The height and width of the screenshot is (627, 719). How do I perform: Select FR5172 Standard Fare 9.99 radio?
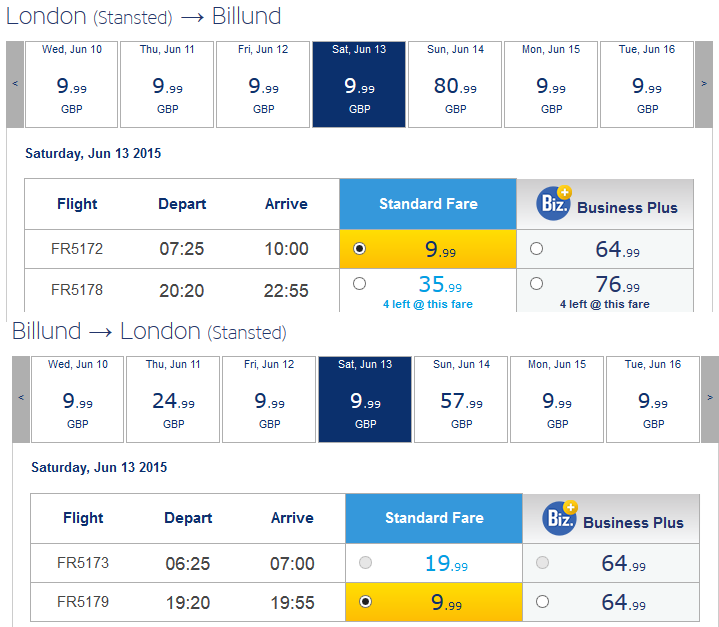[x=360, y=249]
